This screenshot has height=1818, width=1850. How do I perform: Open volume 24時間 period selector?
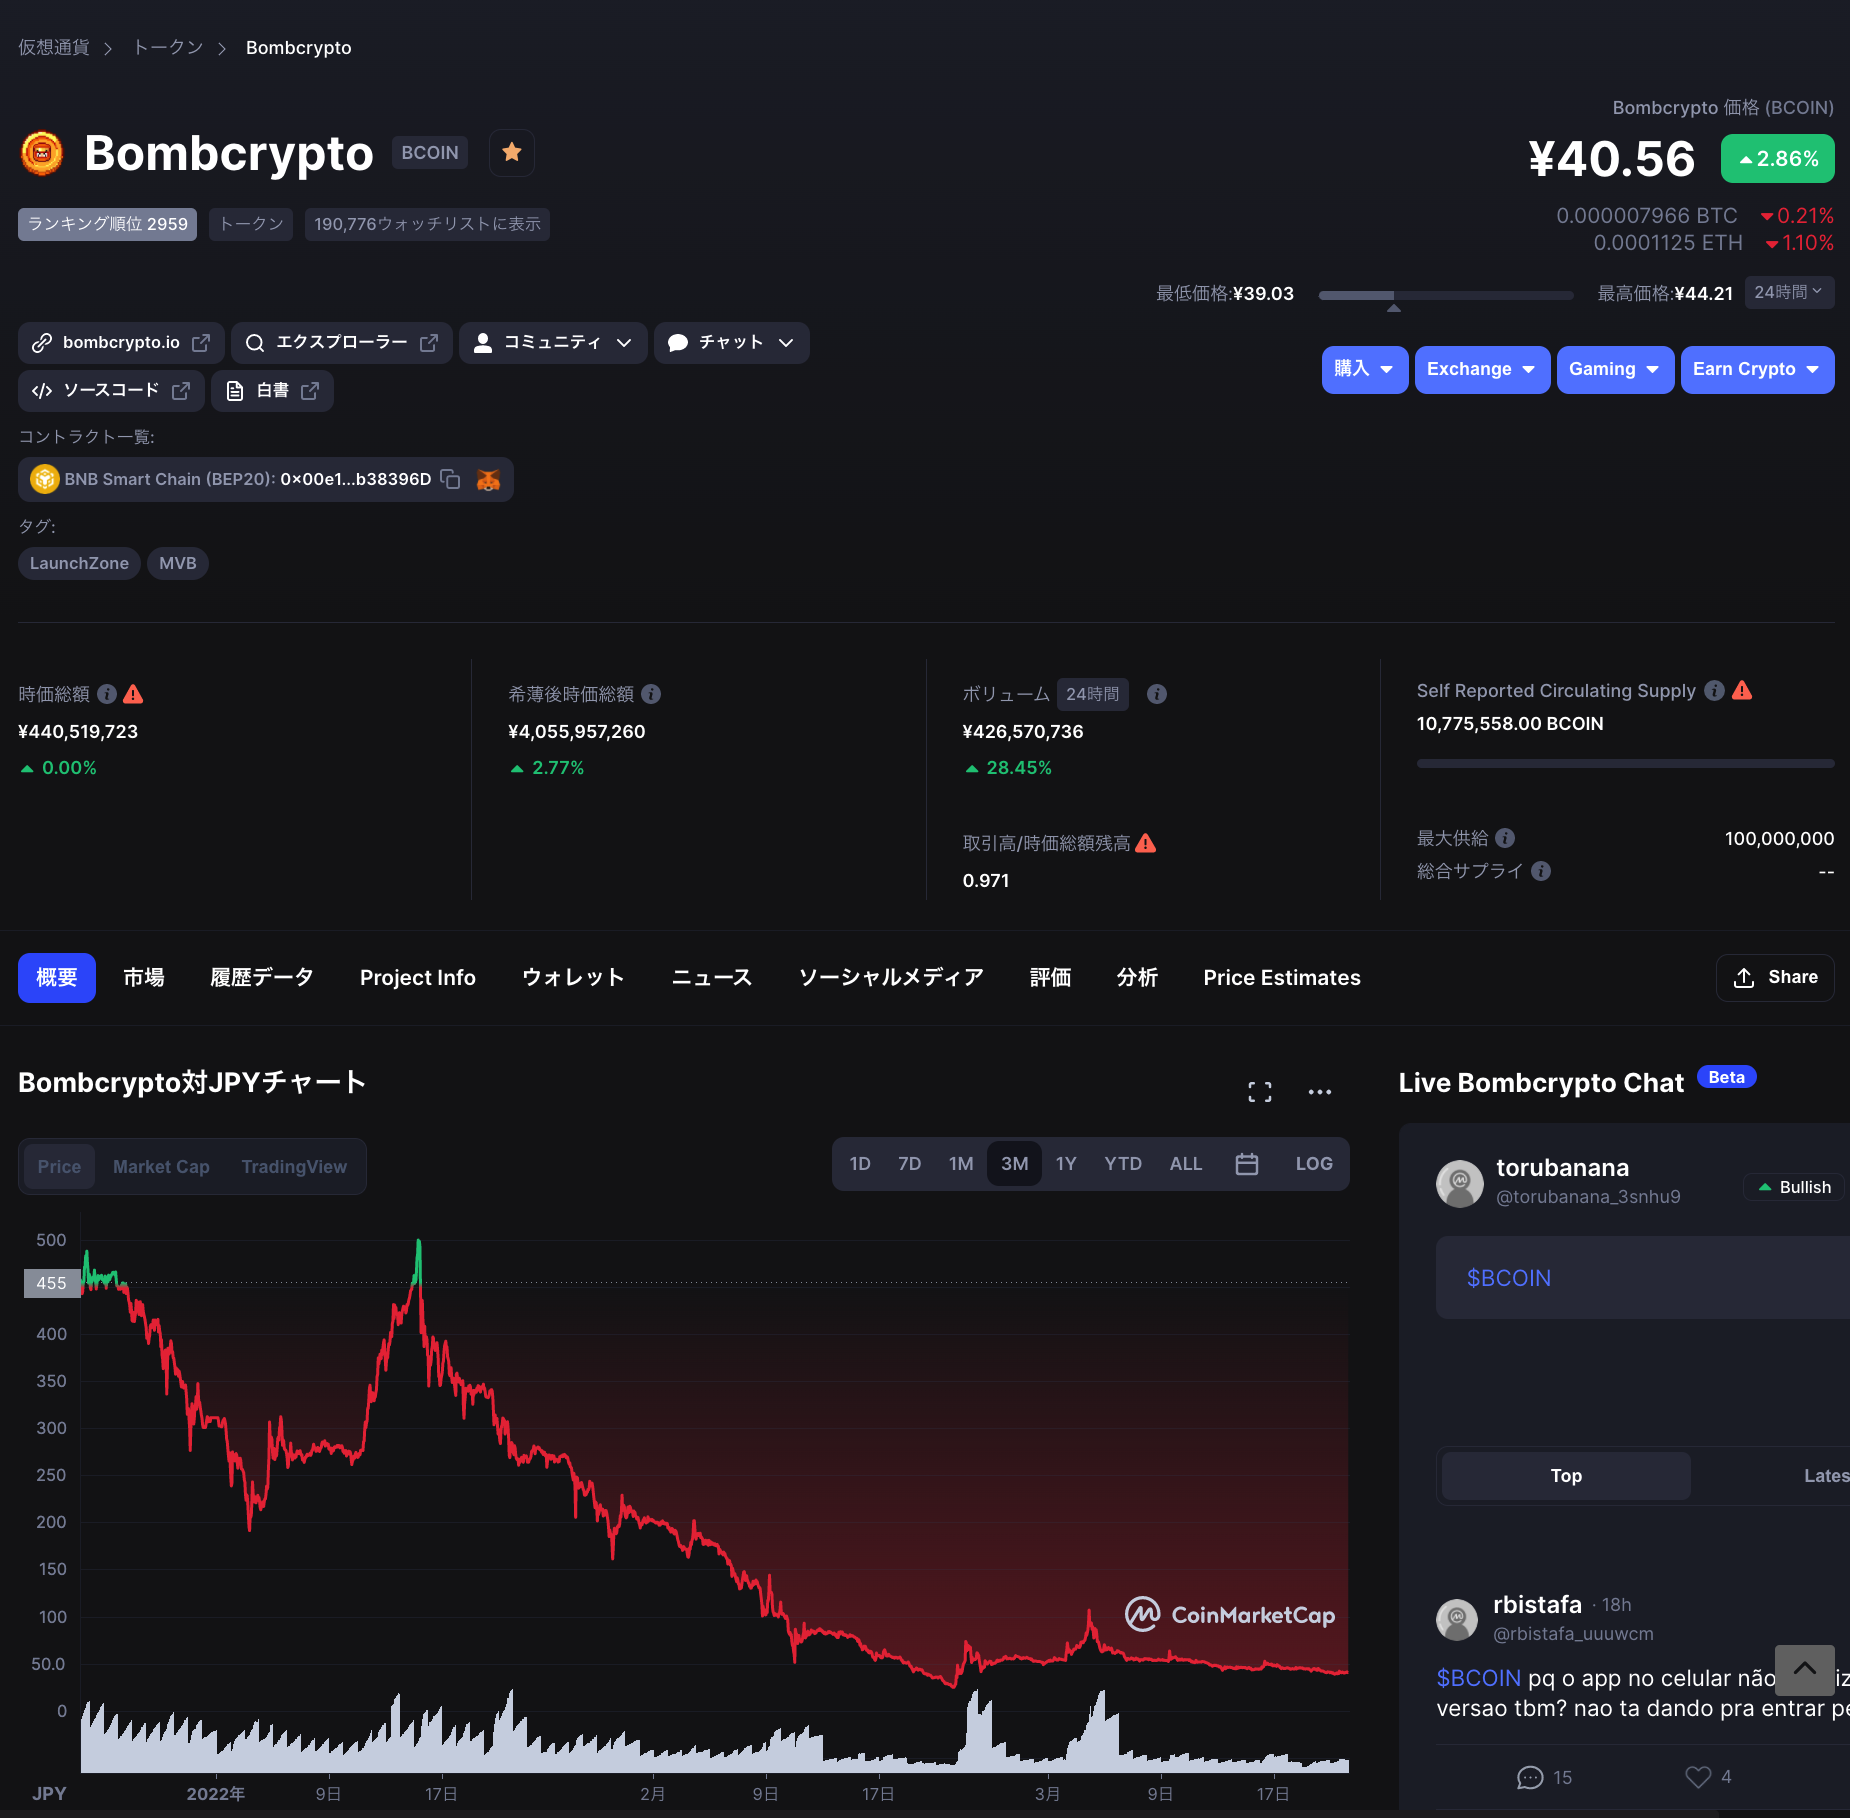1092,694
